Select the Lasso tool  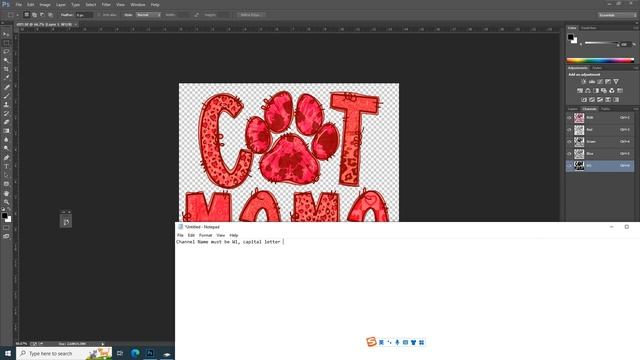click(x=6, y=51)
